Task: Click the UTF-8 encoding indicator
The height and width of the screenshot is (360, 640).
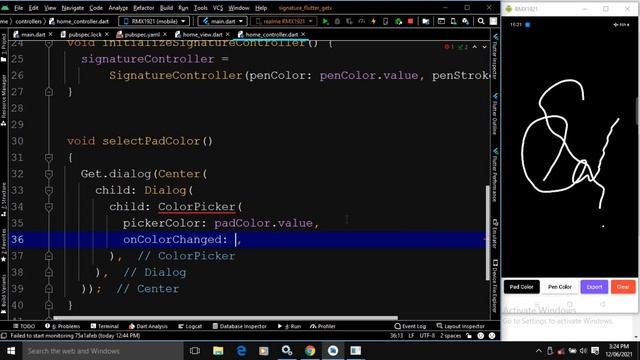Action: pyautogui.click(x=427, y=336)
